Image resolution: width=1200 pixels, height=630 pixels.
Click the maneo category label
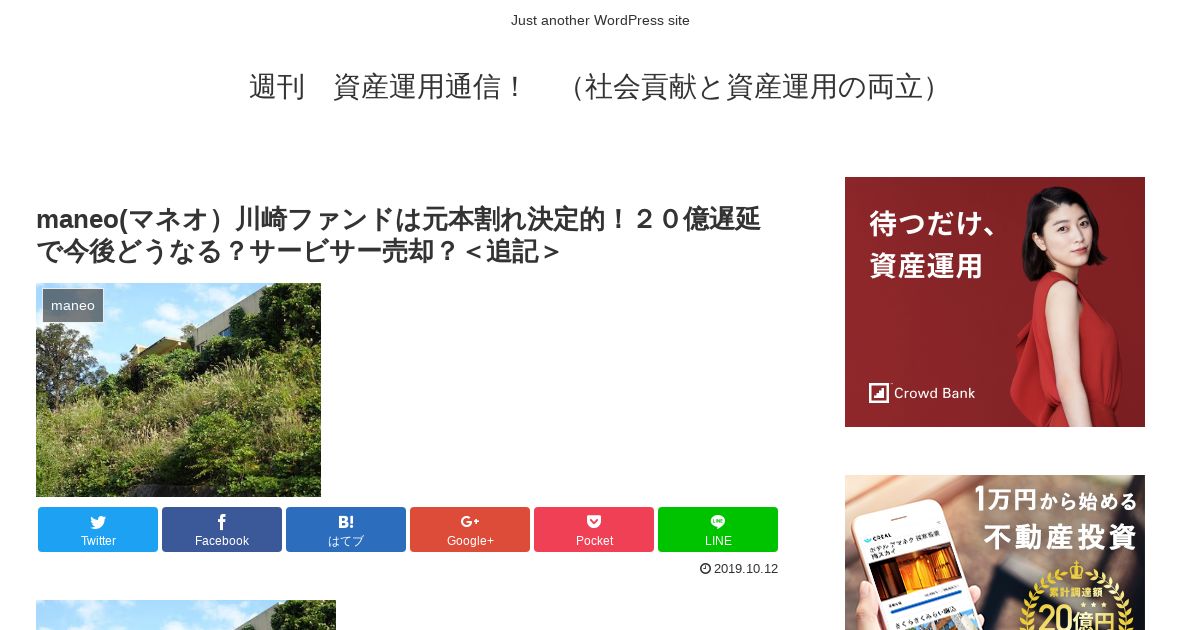click(73, 305)
